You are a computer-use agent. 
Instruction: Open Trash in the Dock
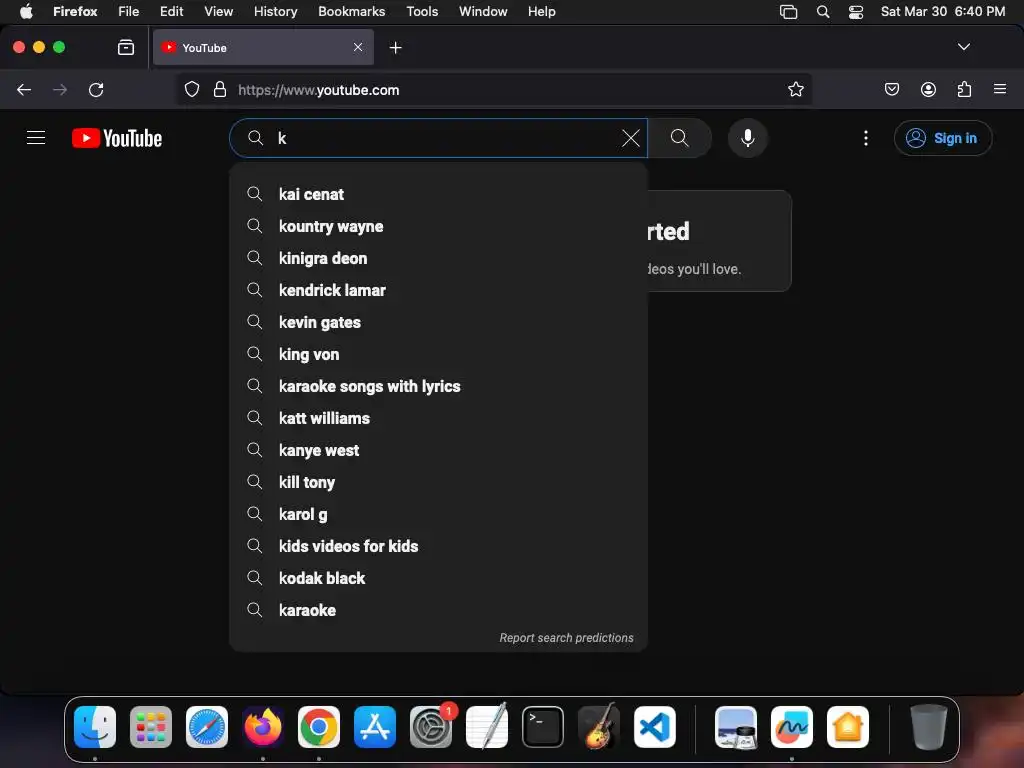[x=928, y=727]
